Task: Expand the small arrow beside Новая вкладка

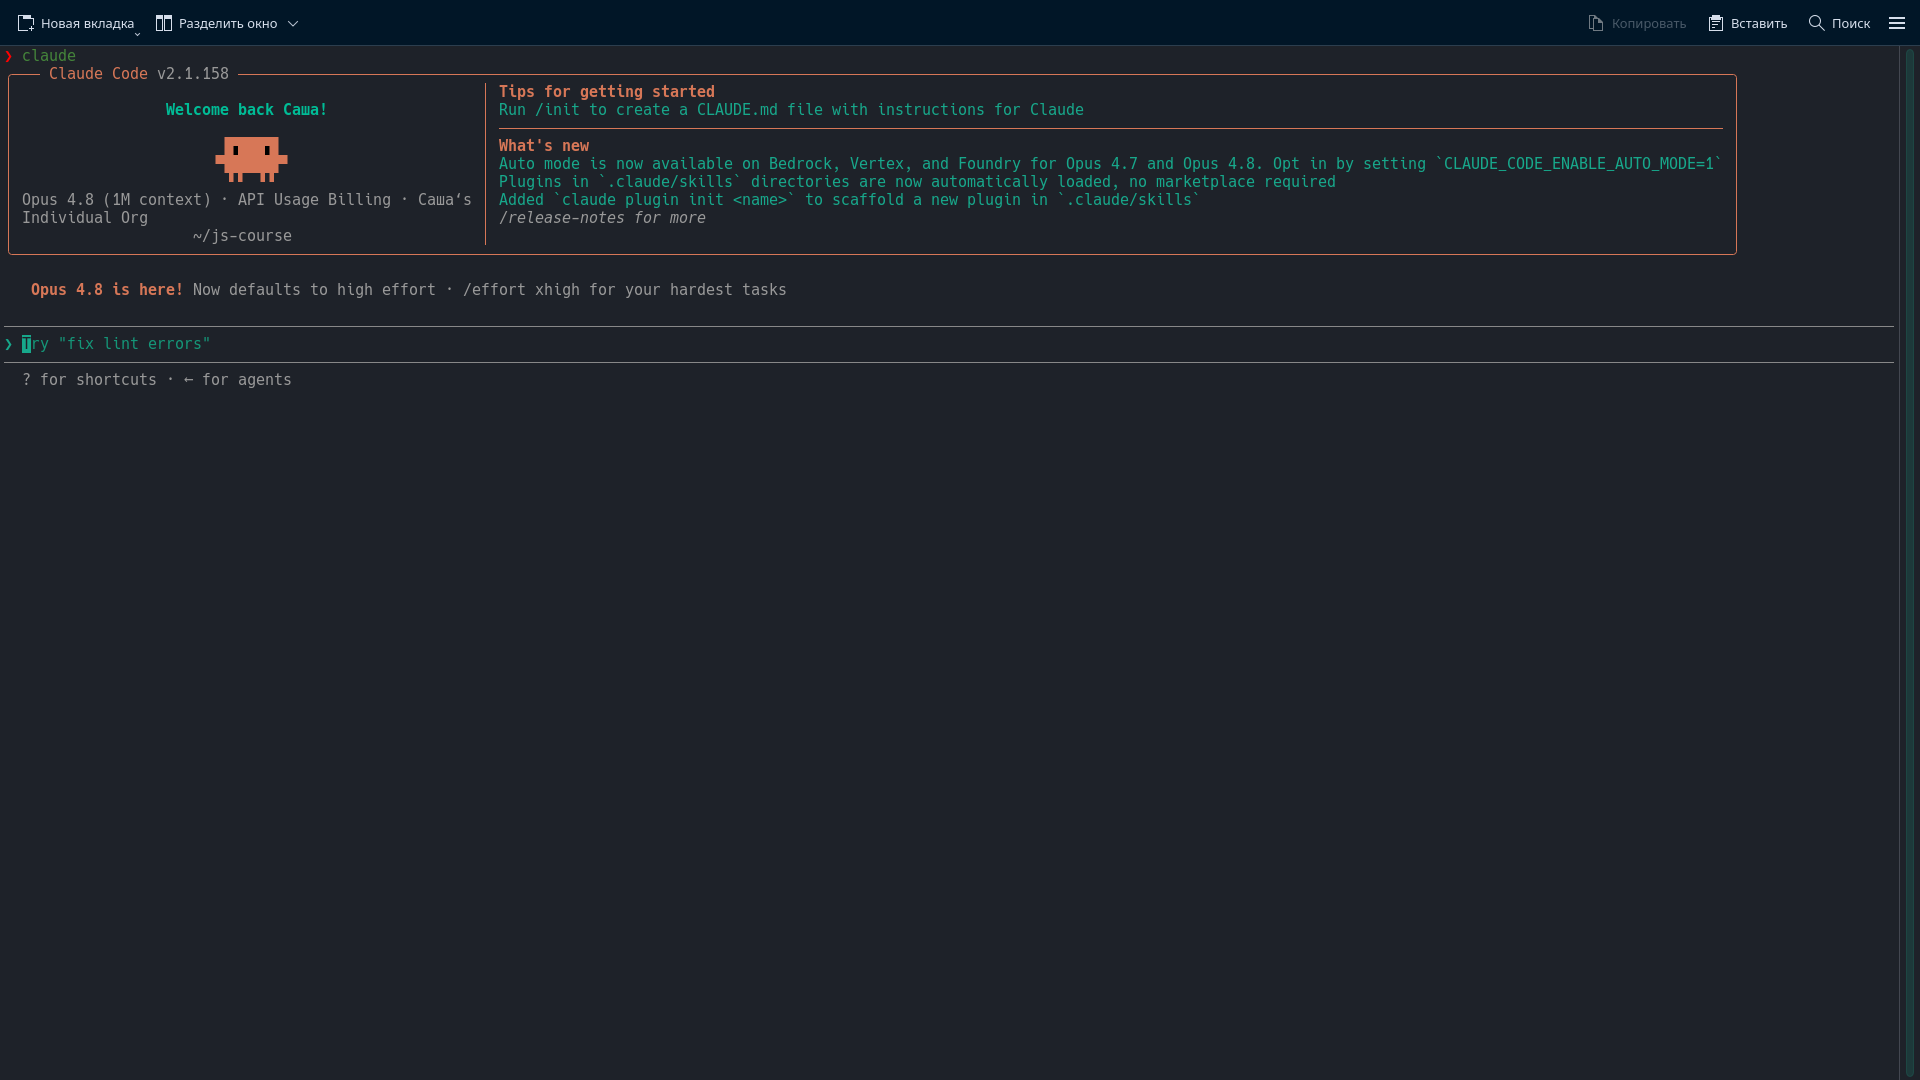Action: 137,34
